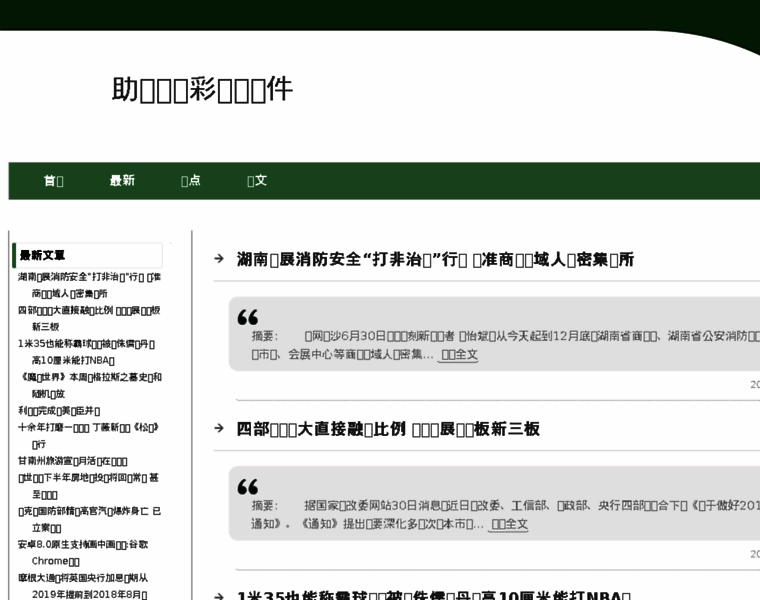Click the quote mark icon in the 四部 summary

[x=248, y=487]
